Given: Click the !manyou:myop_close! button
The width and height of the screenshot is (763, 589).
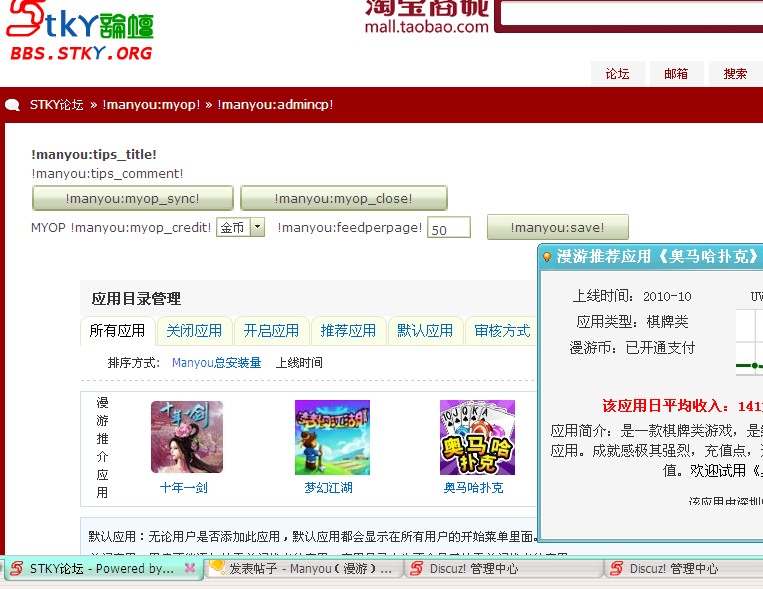Looking at the screenshot, I should (x=344, y=198).
